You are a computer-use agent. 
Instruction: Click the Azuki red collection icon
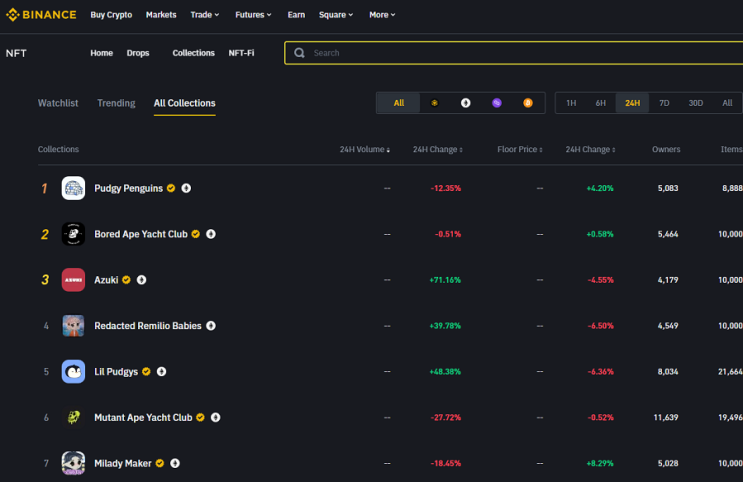73,280
